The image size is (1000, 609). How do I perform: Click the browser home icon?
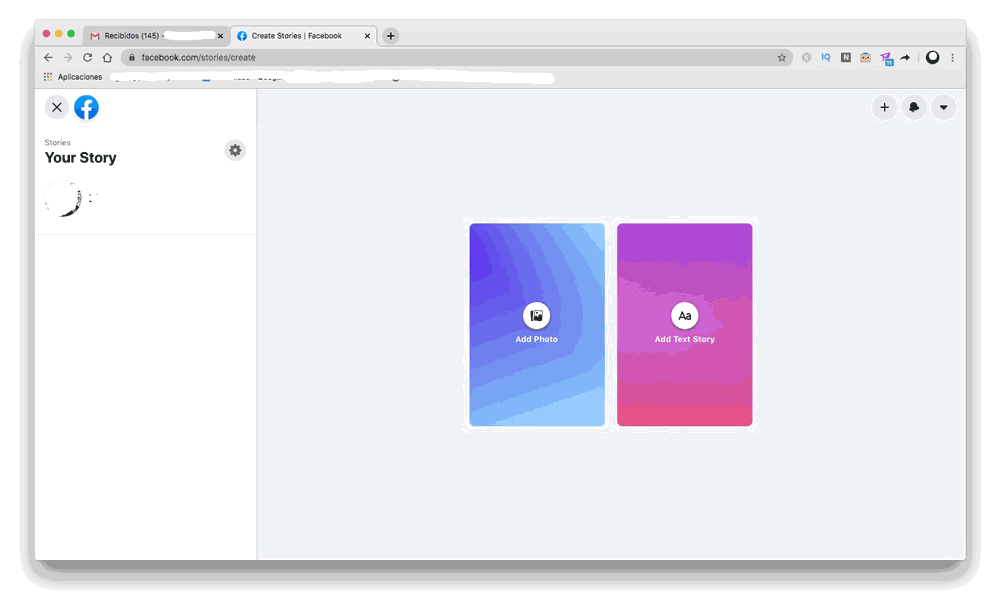[x=107, y=57]
